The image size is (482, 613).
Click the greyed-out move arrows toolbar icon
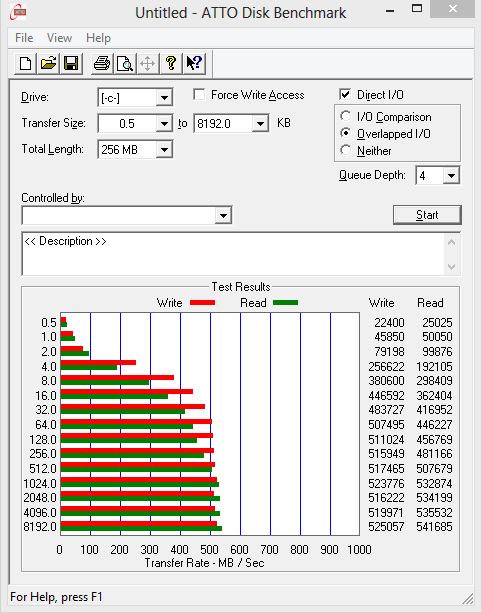[148, 63]
